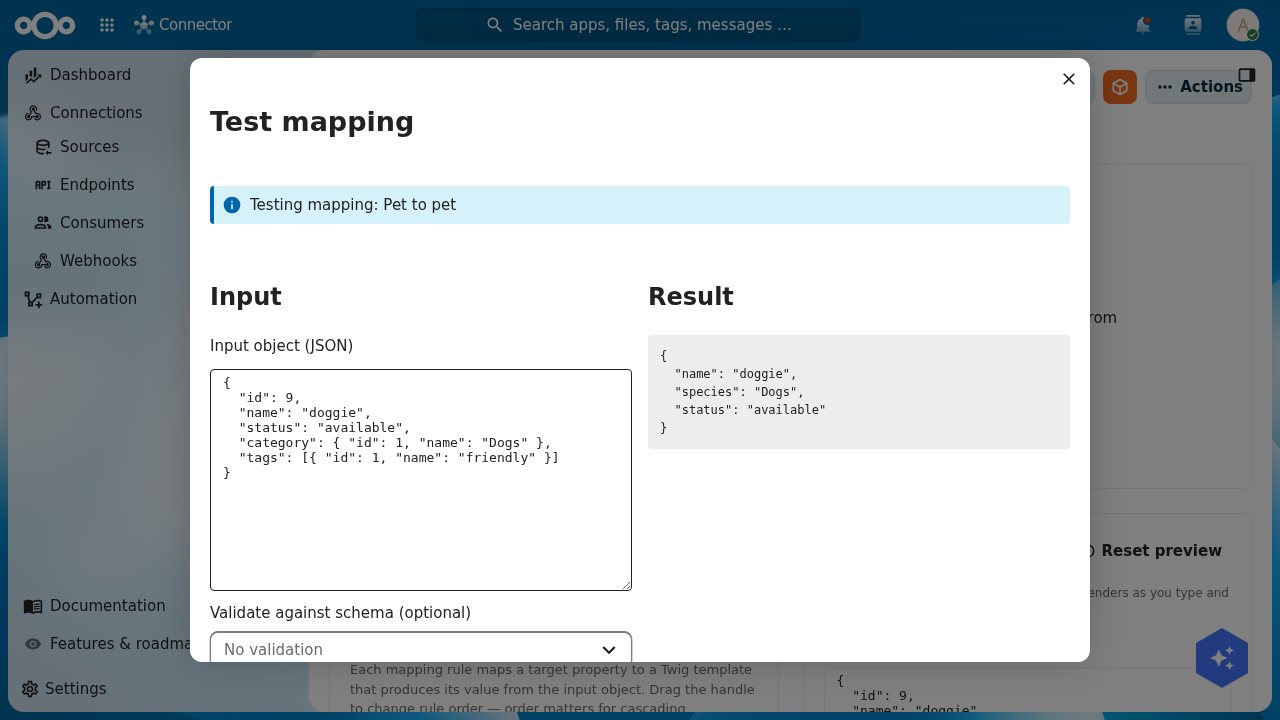Click into the Input object JSON textarea
This screenshot has height=720, width=1280.
pyautogui.click(x=421, y=480)
